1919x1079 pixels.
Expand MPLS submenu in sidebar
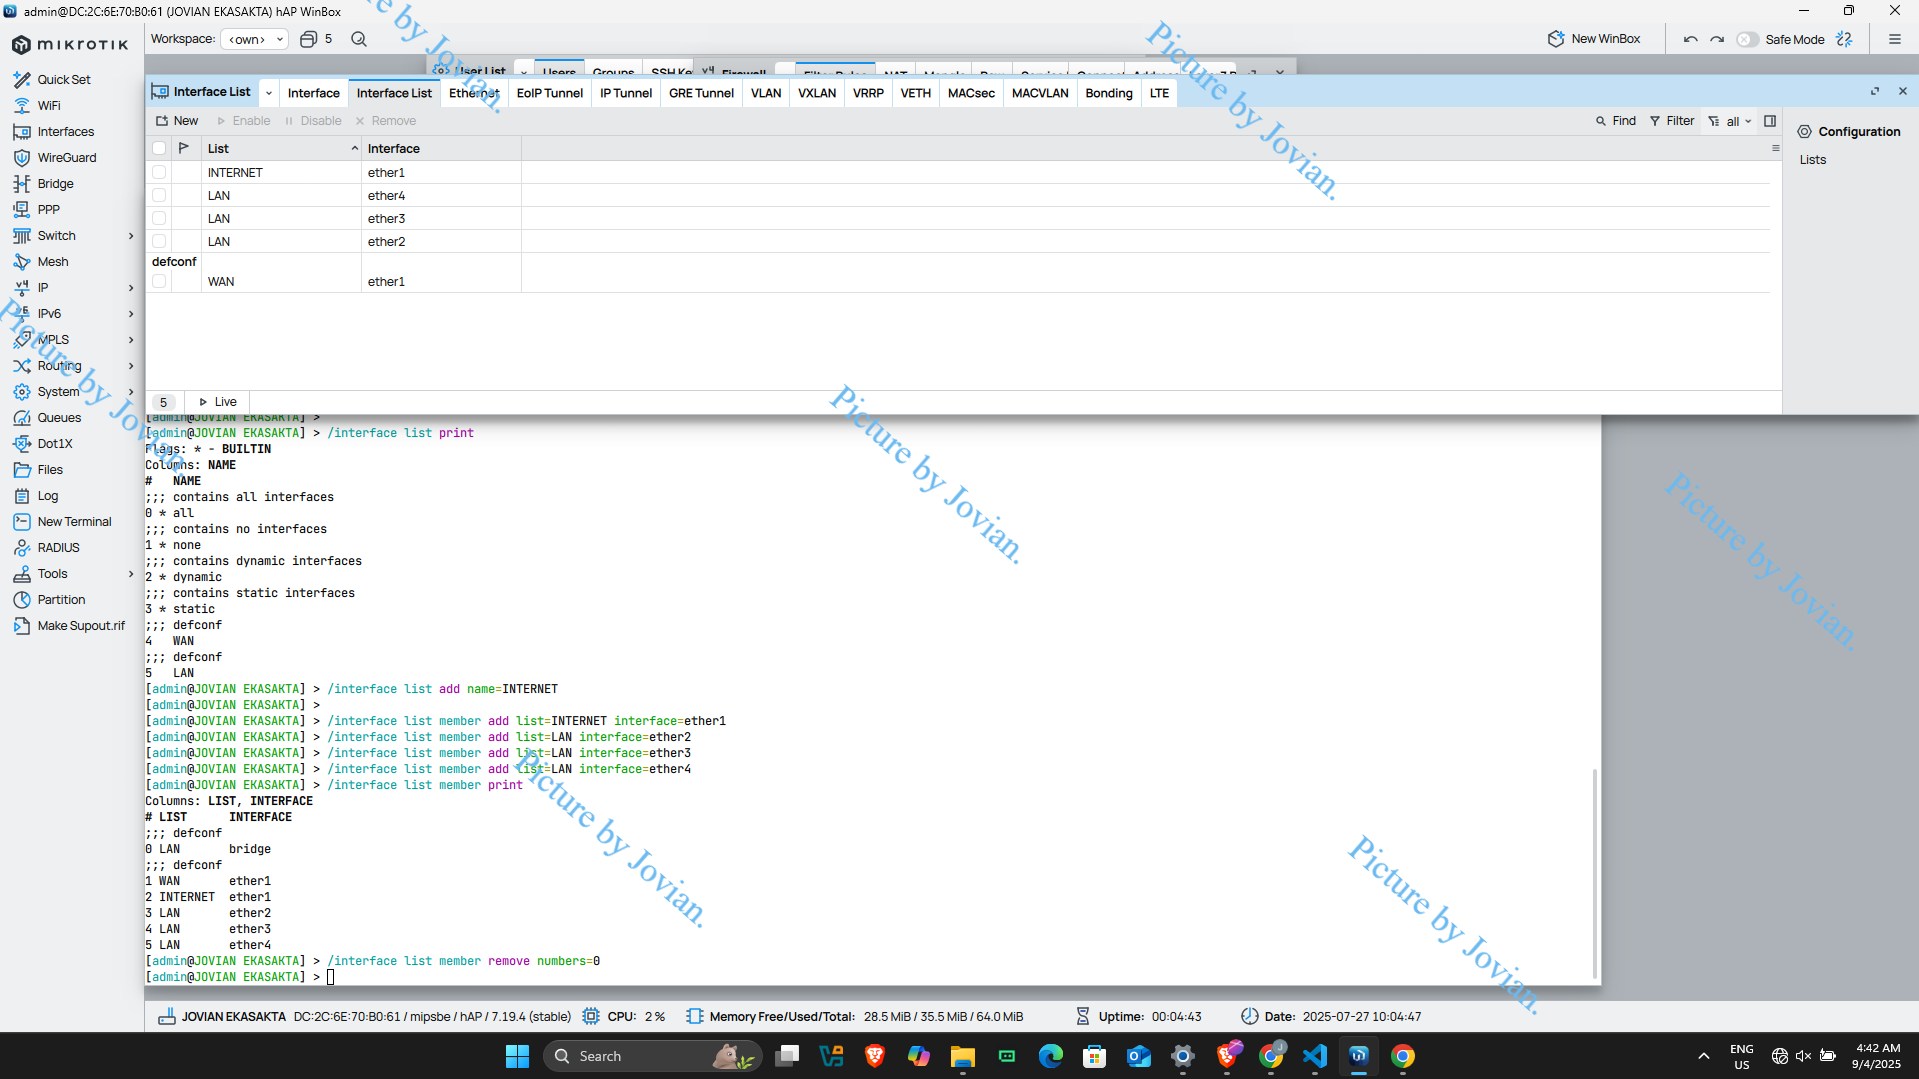pos(130,340)
